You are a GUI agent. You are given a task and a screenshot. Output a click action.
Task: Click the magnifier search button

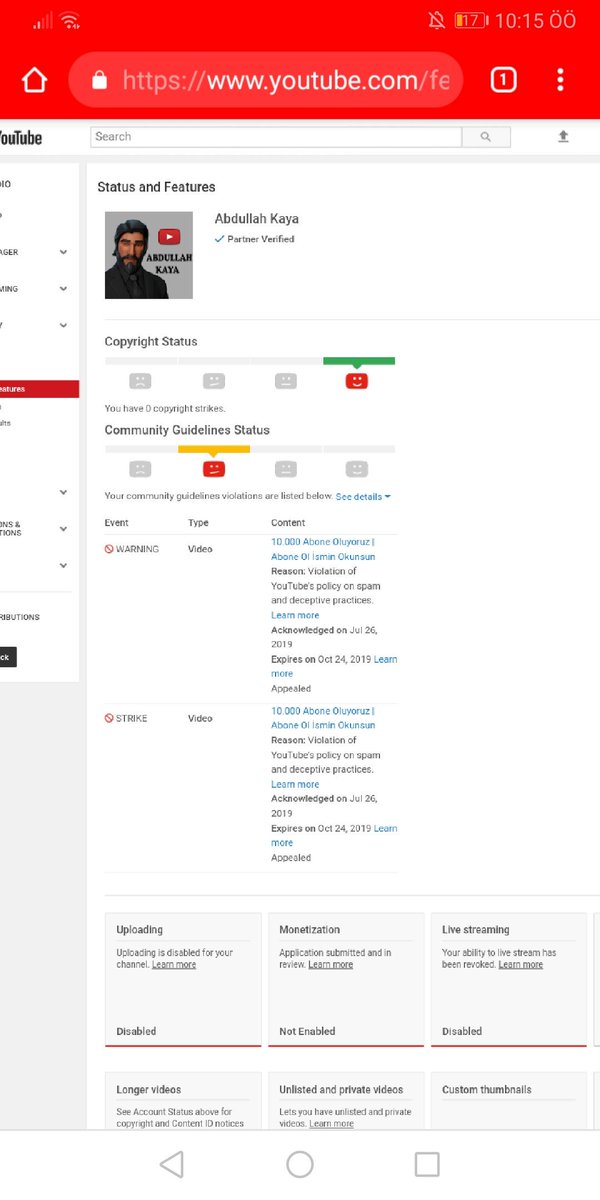tap(486, 137)
